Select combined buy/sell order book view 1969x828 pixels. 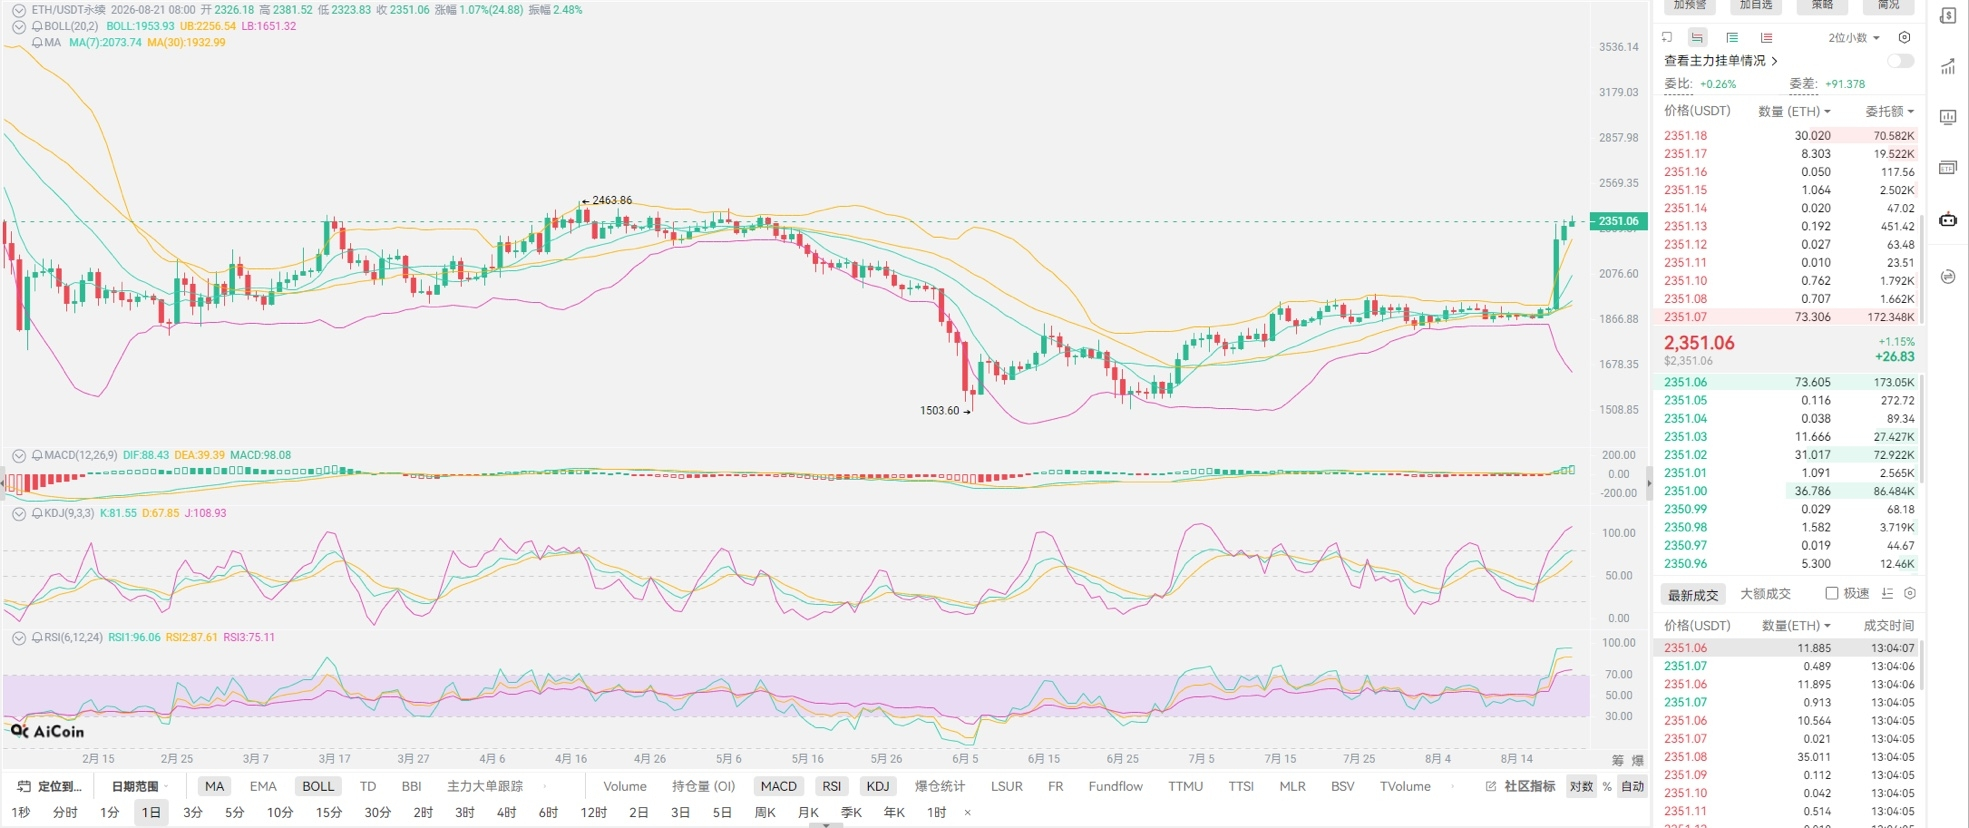(1698, 37)
